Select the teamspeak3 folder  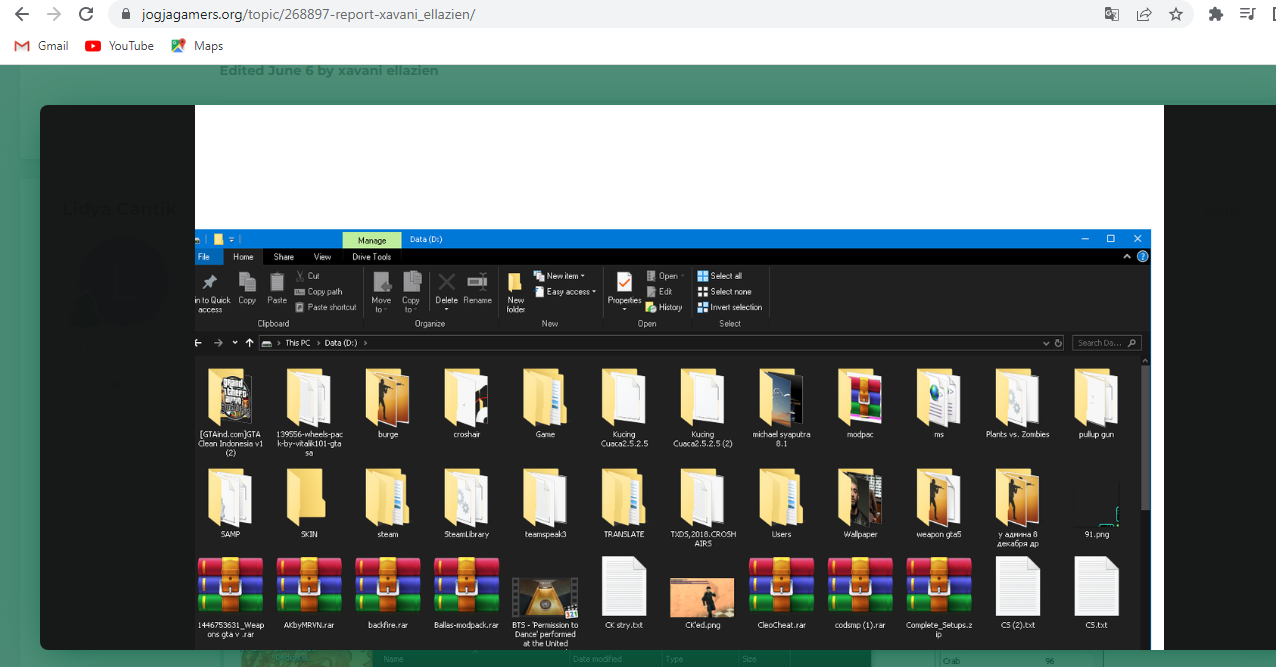click(x=545, y=503)
